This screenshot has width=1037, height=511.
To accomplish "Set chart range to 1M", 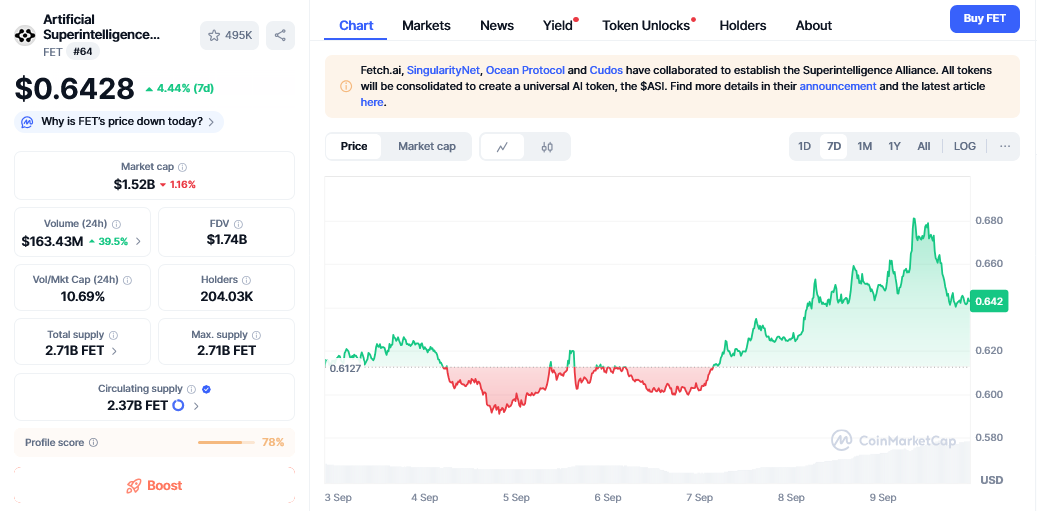I will (864, 146).
